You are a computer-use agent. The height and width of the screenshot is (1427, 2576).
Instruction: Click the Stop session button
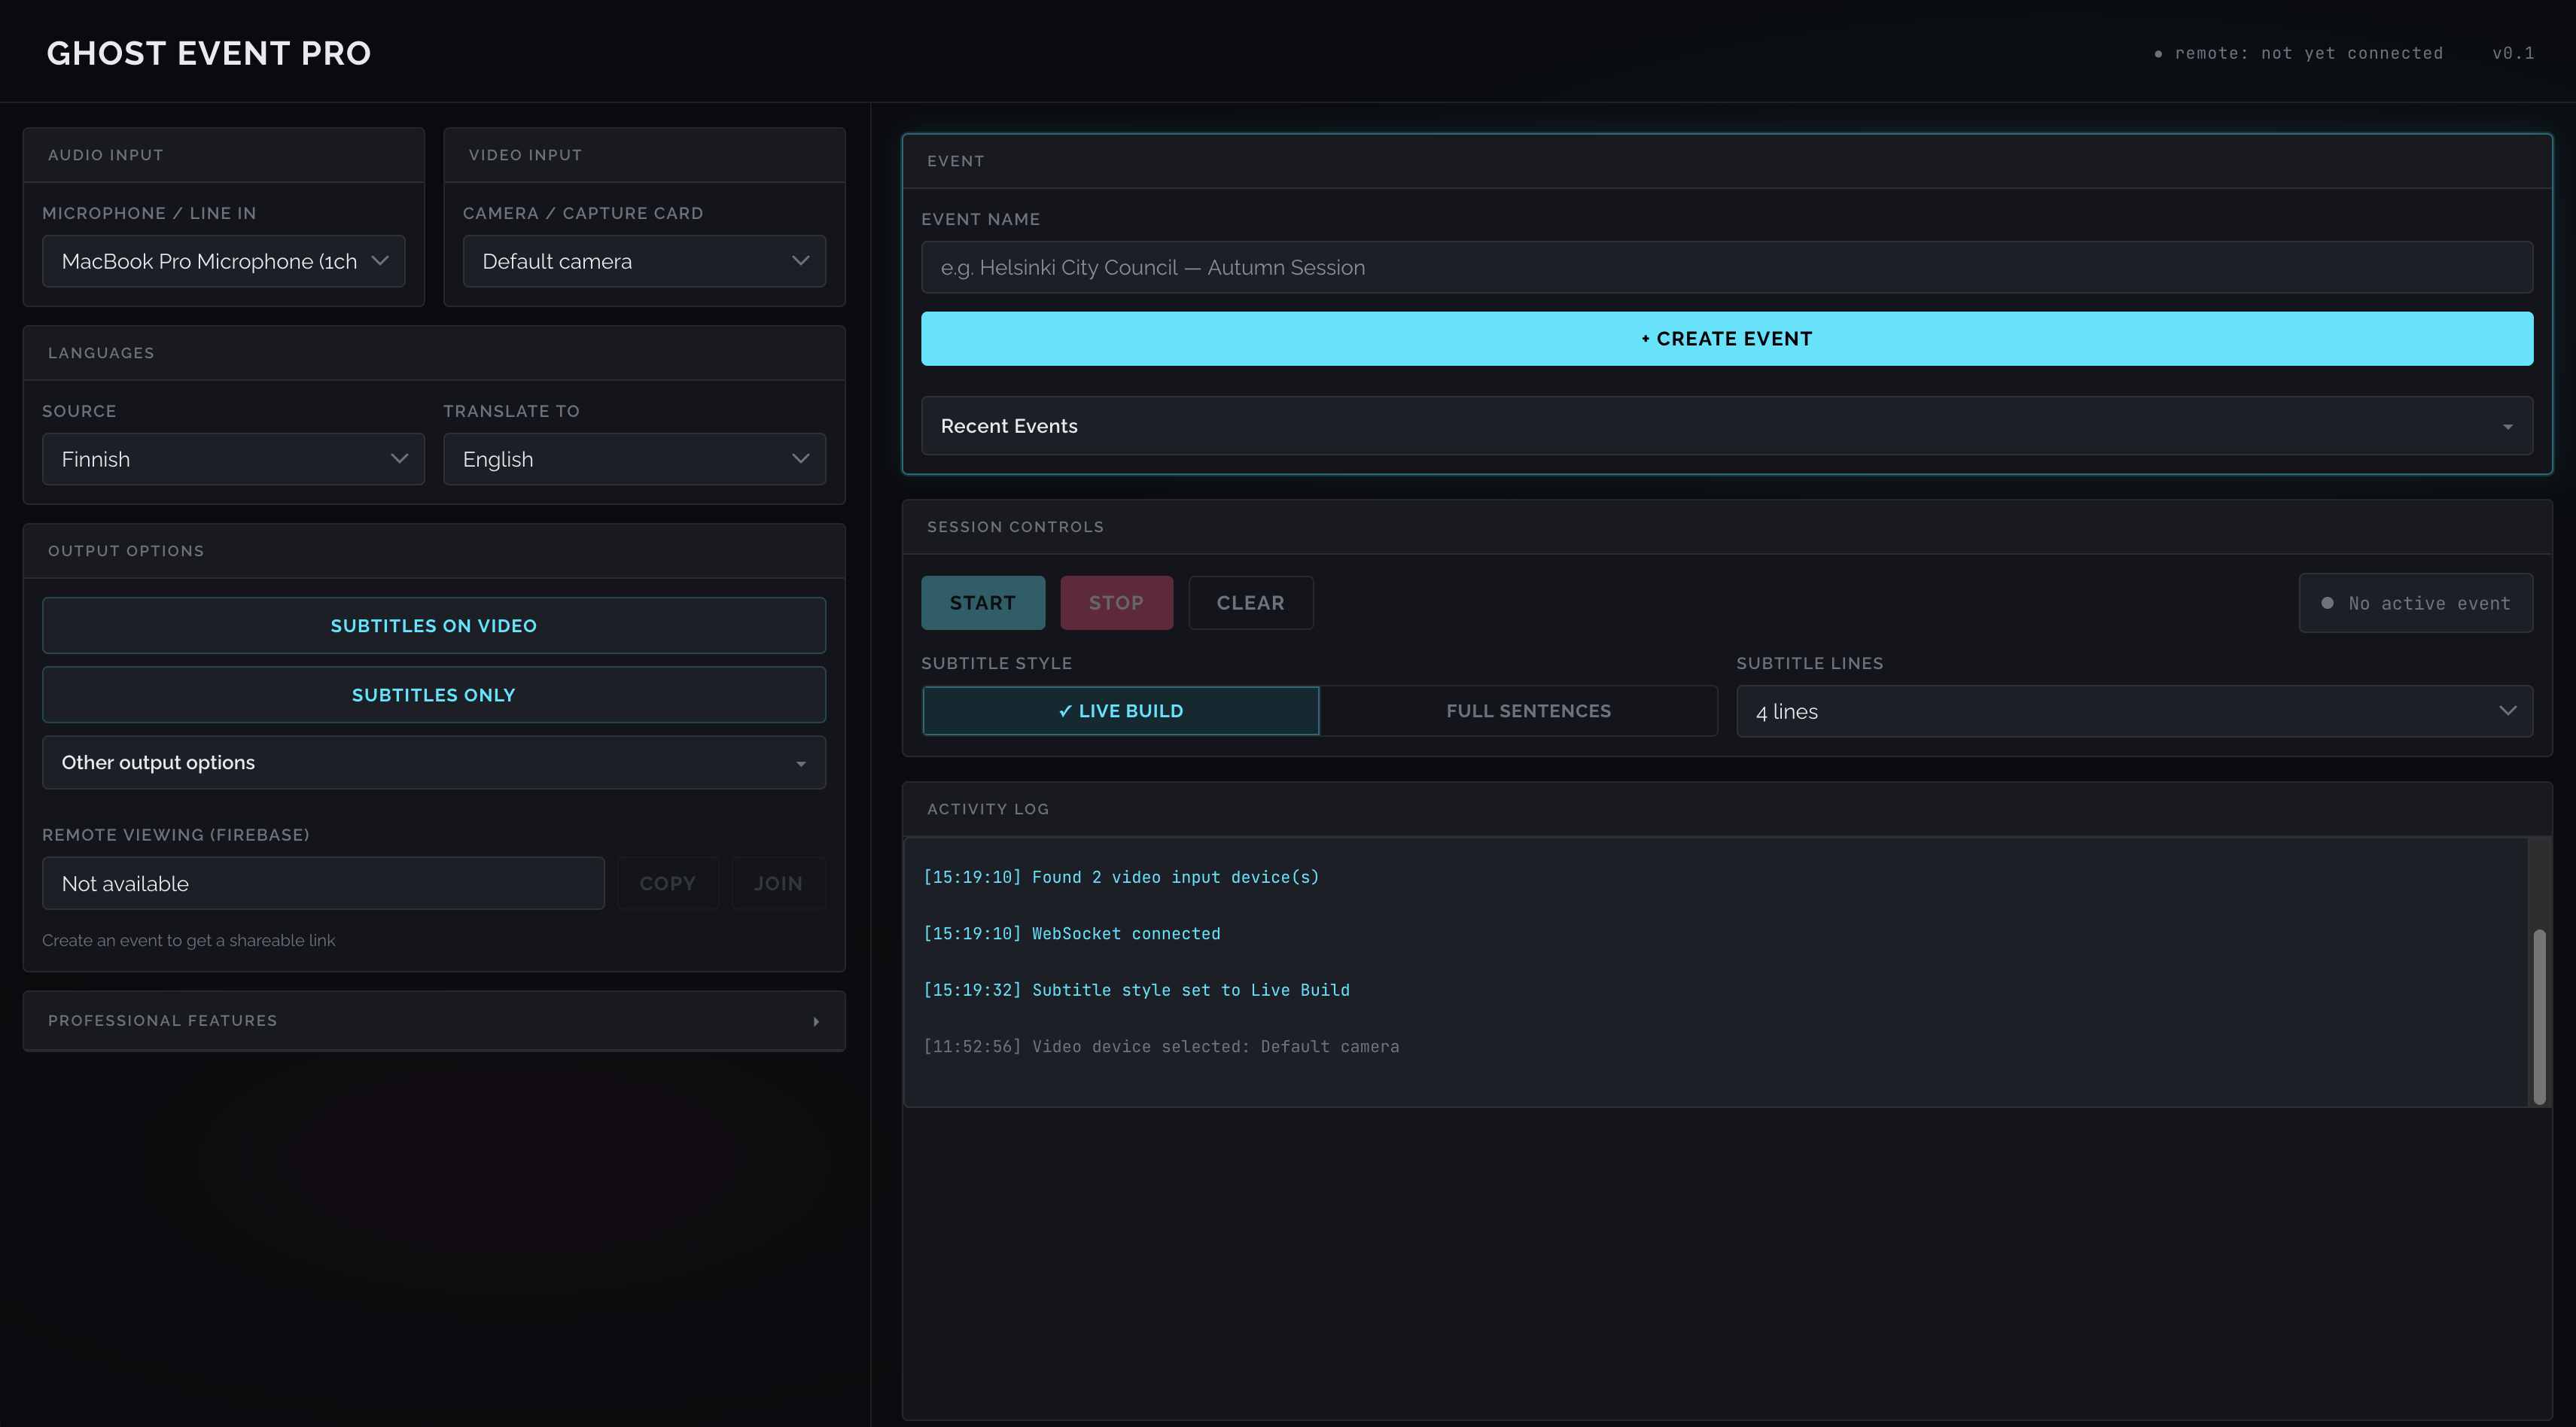pos(1117,603)
